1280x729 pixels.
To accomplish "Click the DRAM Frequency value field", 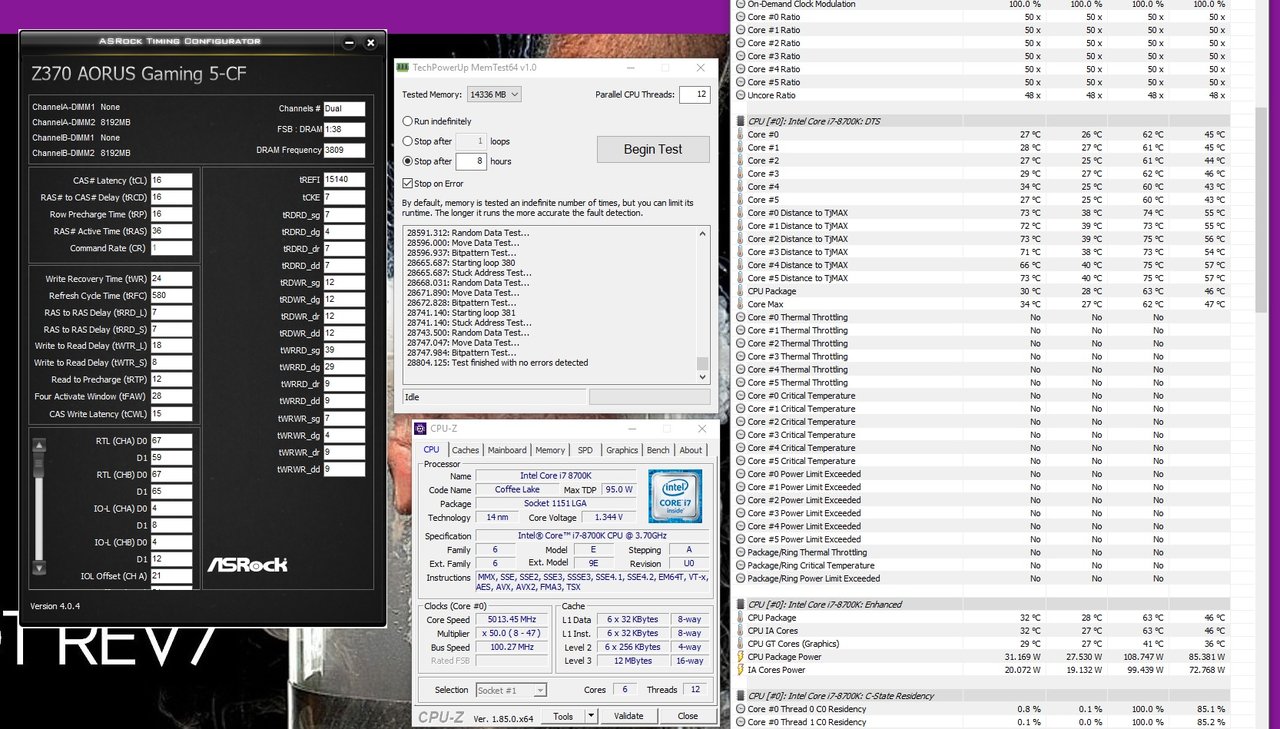I will [344, 150].
